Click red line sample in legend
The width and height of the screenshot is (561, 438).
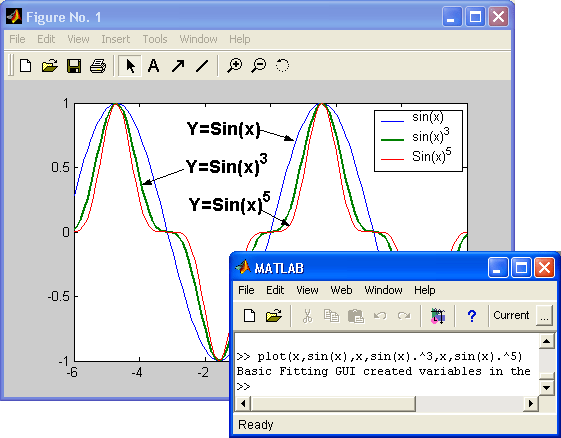(392, 159)
